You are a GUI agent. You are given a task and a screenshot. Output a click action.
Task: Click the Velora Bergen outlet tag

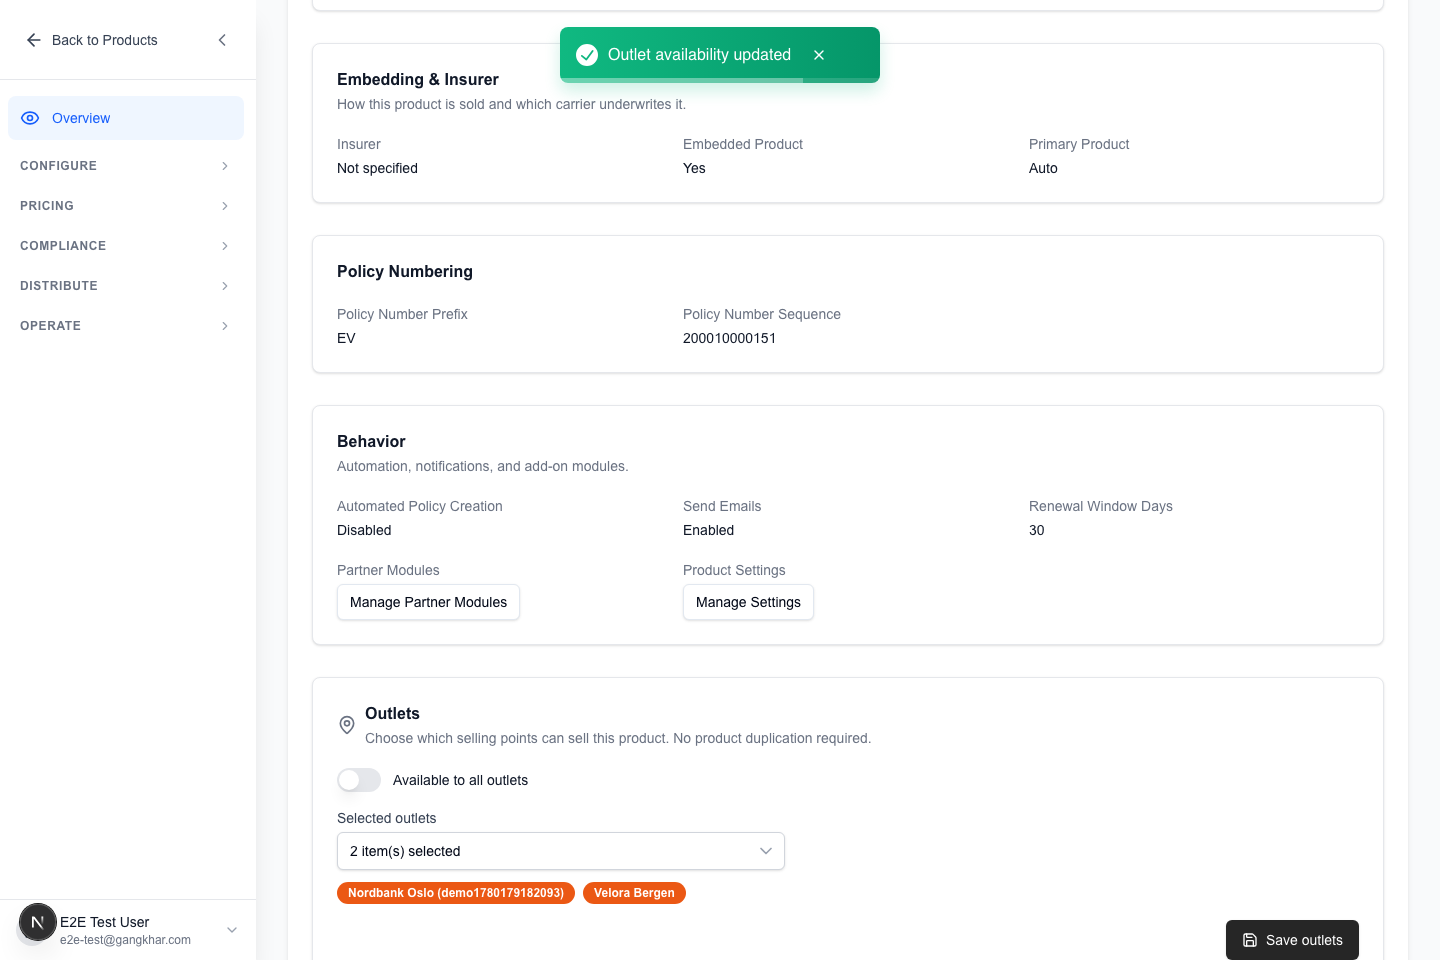[x=634, y=893]
